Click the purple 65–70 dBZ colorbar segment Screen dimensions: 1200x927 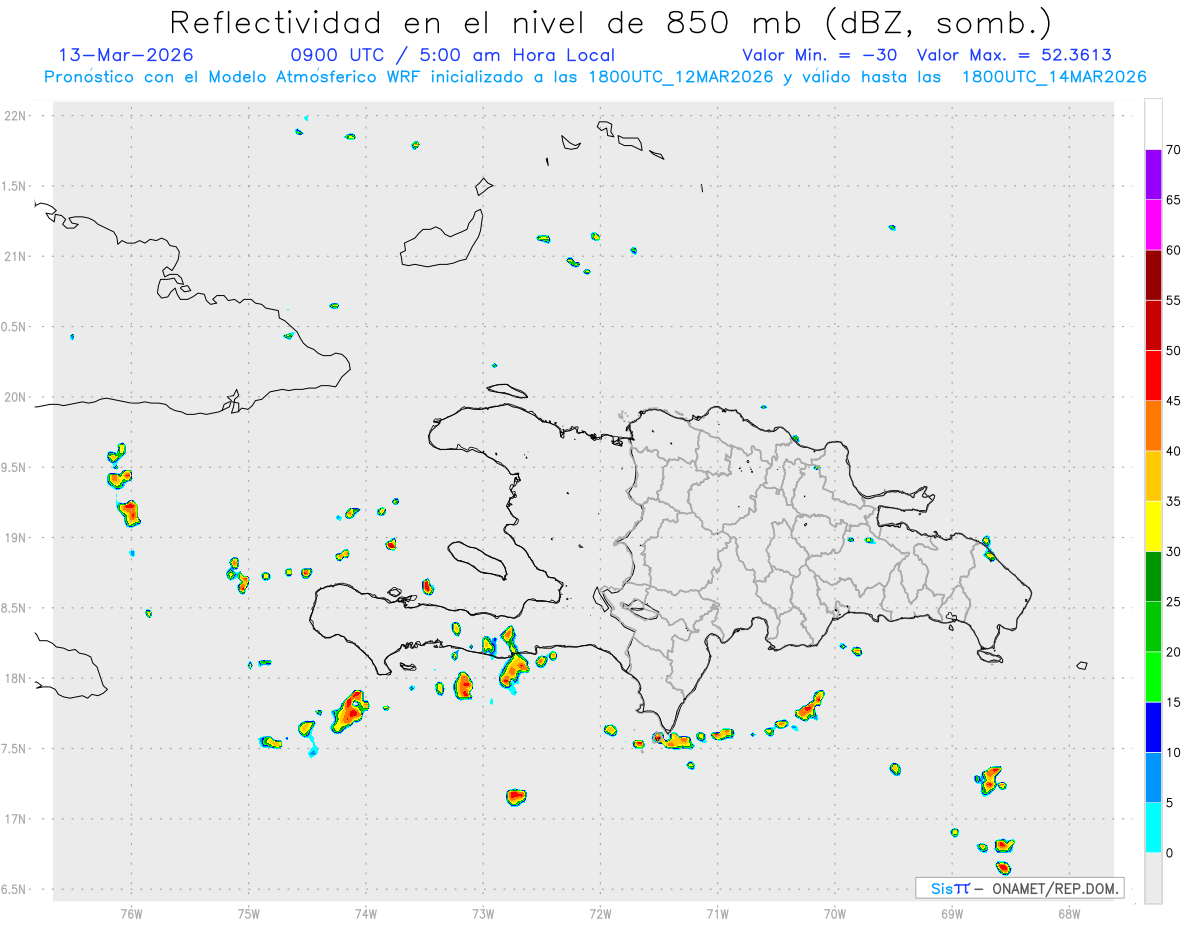tap(1153, 175)
